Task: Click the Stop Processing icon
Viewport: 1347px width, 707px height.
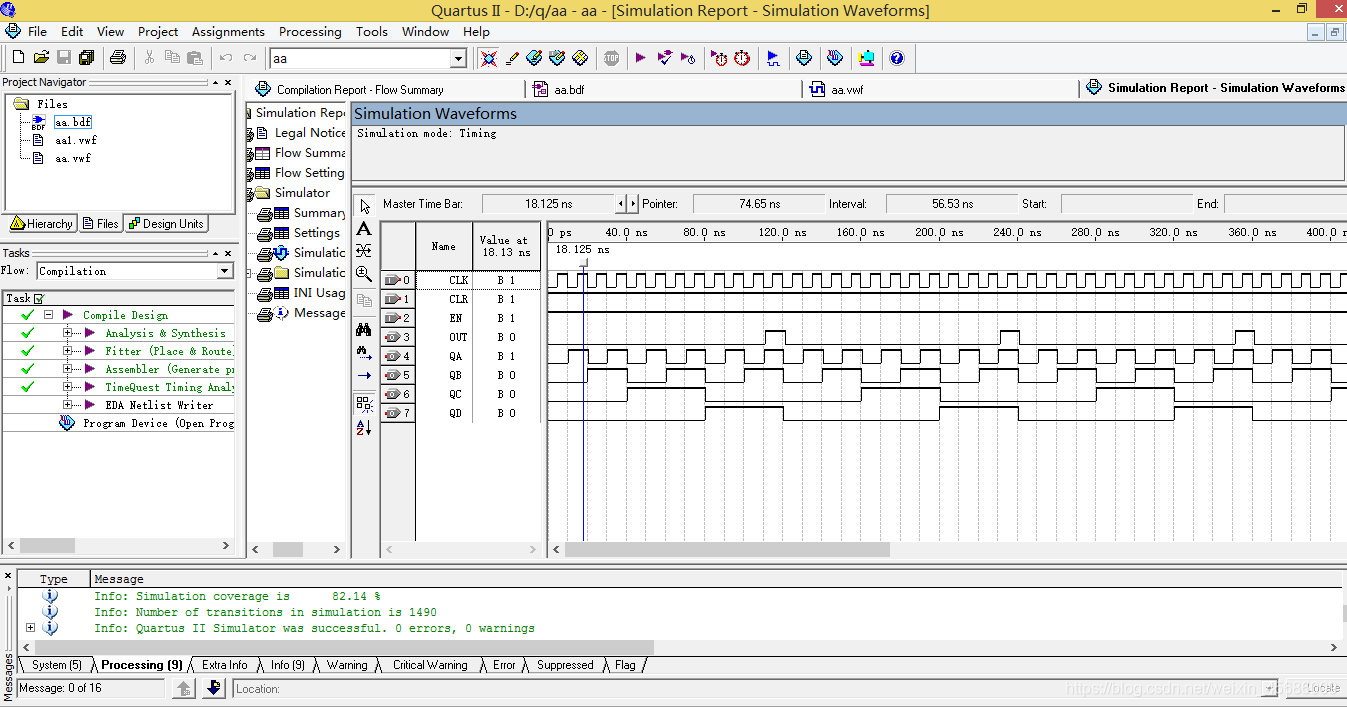Action: coord(611,58)
